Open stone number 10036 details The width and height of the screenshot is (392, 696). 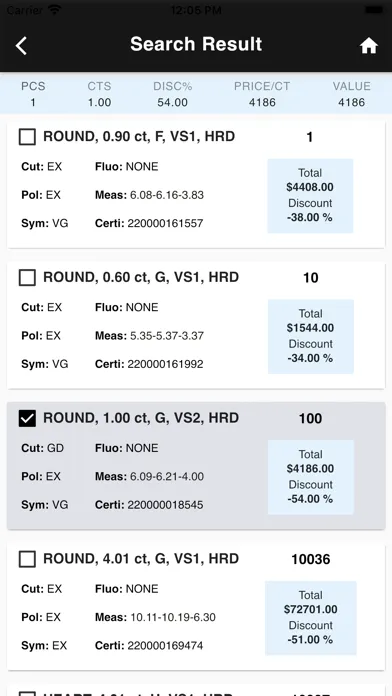click(311, 559)
